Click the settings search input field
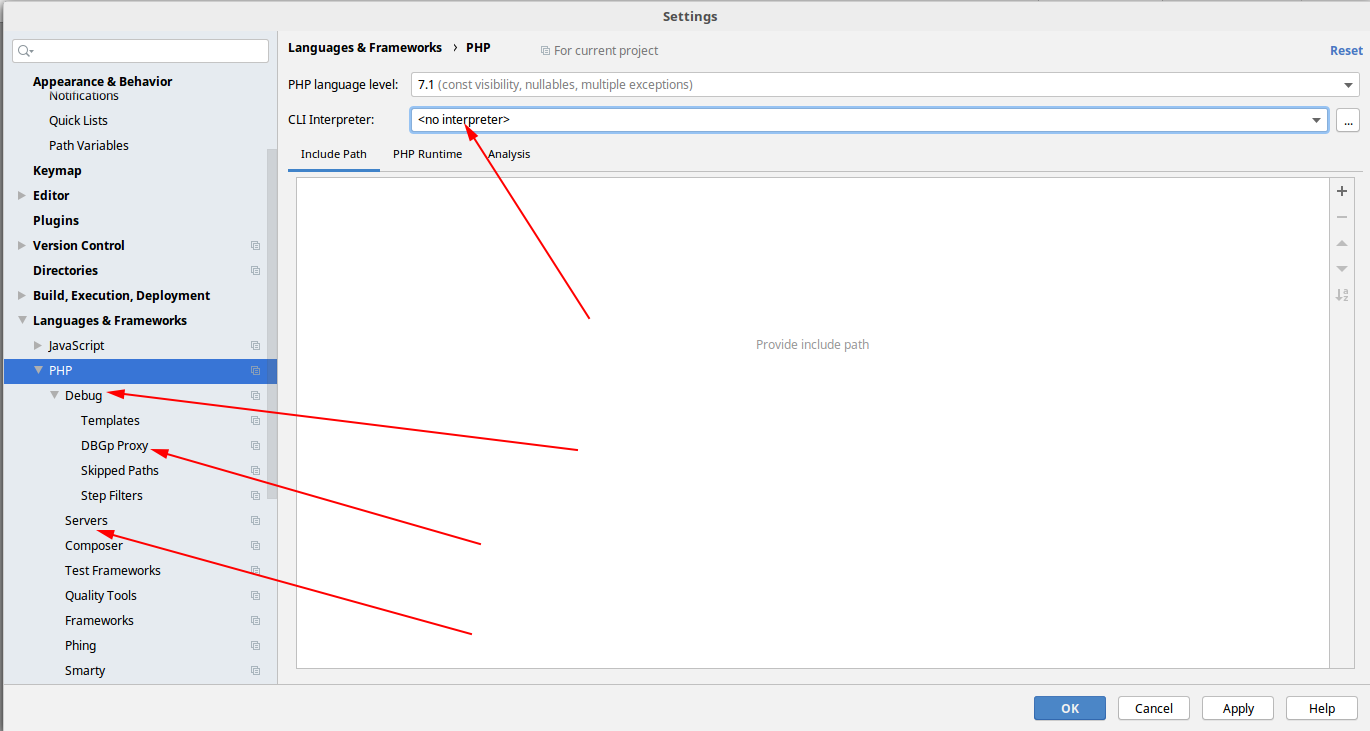 click(x=141, y=51)
